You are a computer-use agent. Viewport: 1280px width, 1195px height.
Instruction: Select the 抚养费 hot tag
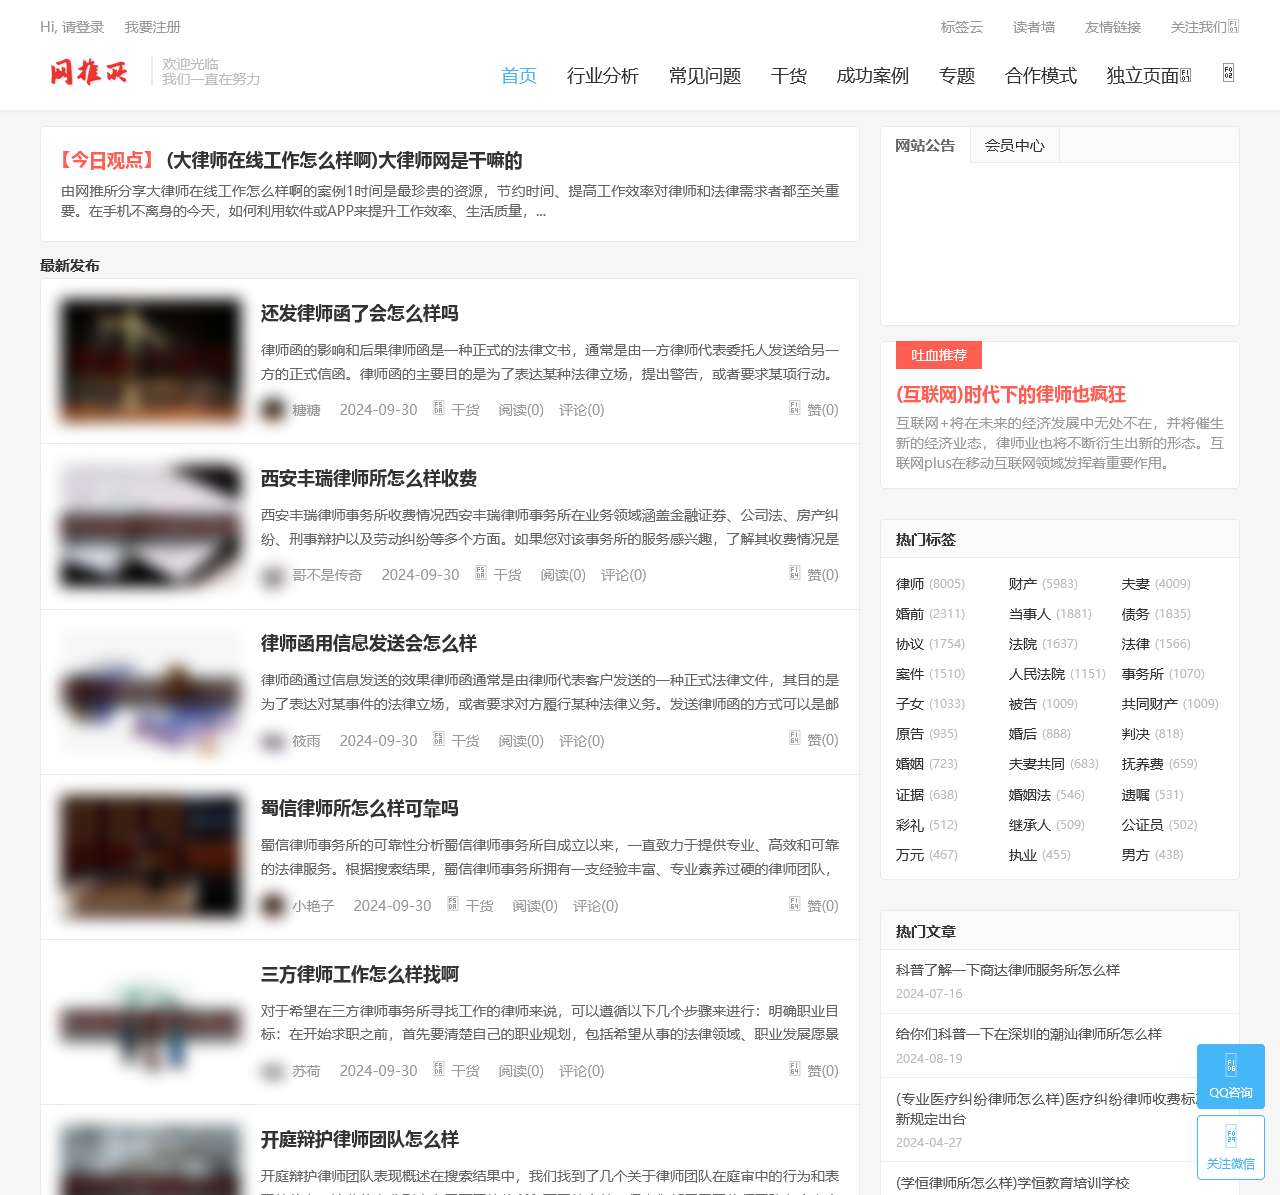tap(1143, 764)
